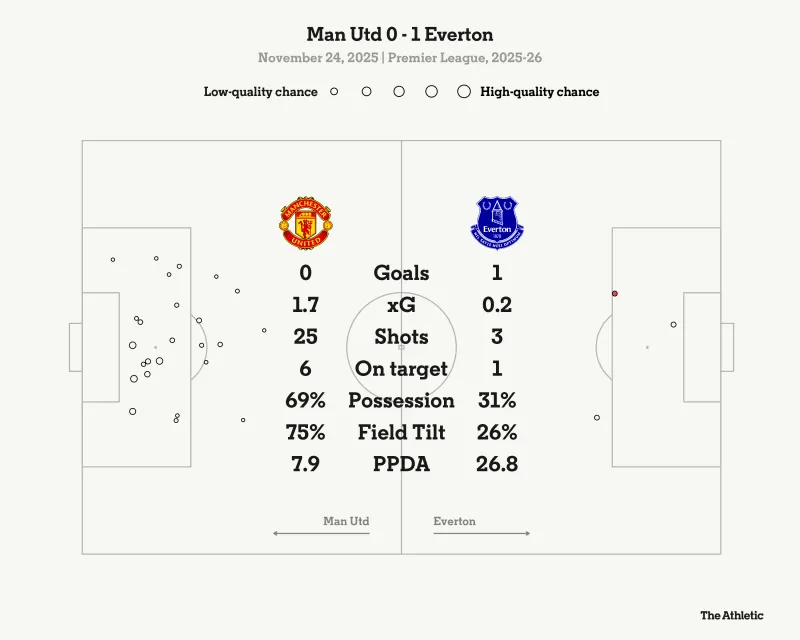Image resolution: width=800 pixels, height=640 pixels.
Task: Click the largest high-quality chance legend circle
Action: click(x=463, y=91)
